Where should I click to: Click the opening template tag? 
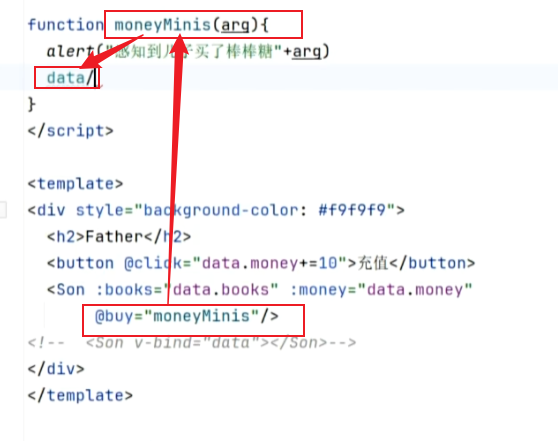[x=75, y=184]
